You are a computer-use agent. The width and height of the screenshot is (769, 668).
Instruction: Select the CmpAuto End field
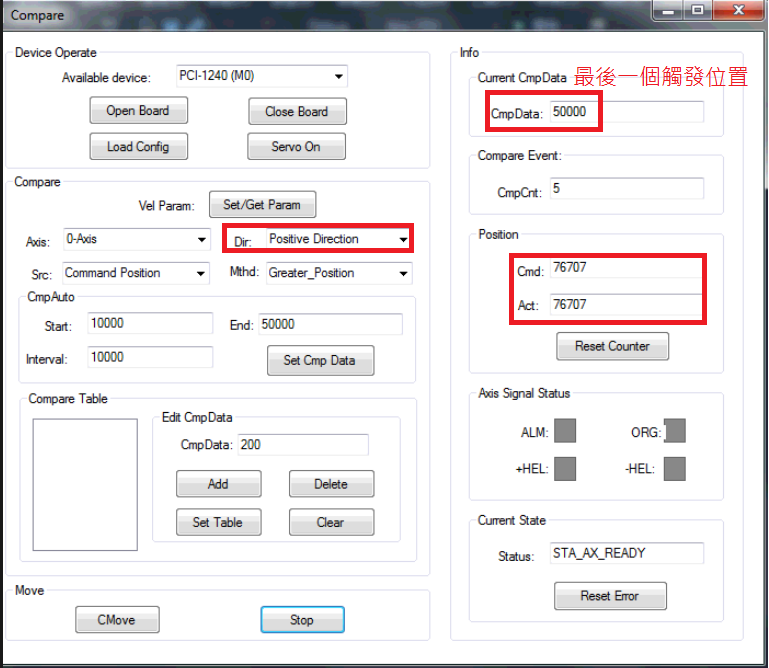tap(331, 324)
